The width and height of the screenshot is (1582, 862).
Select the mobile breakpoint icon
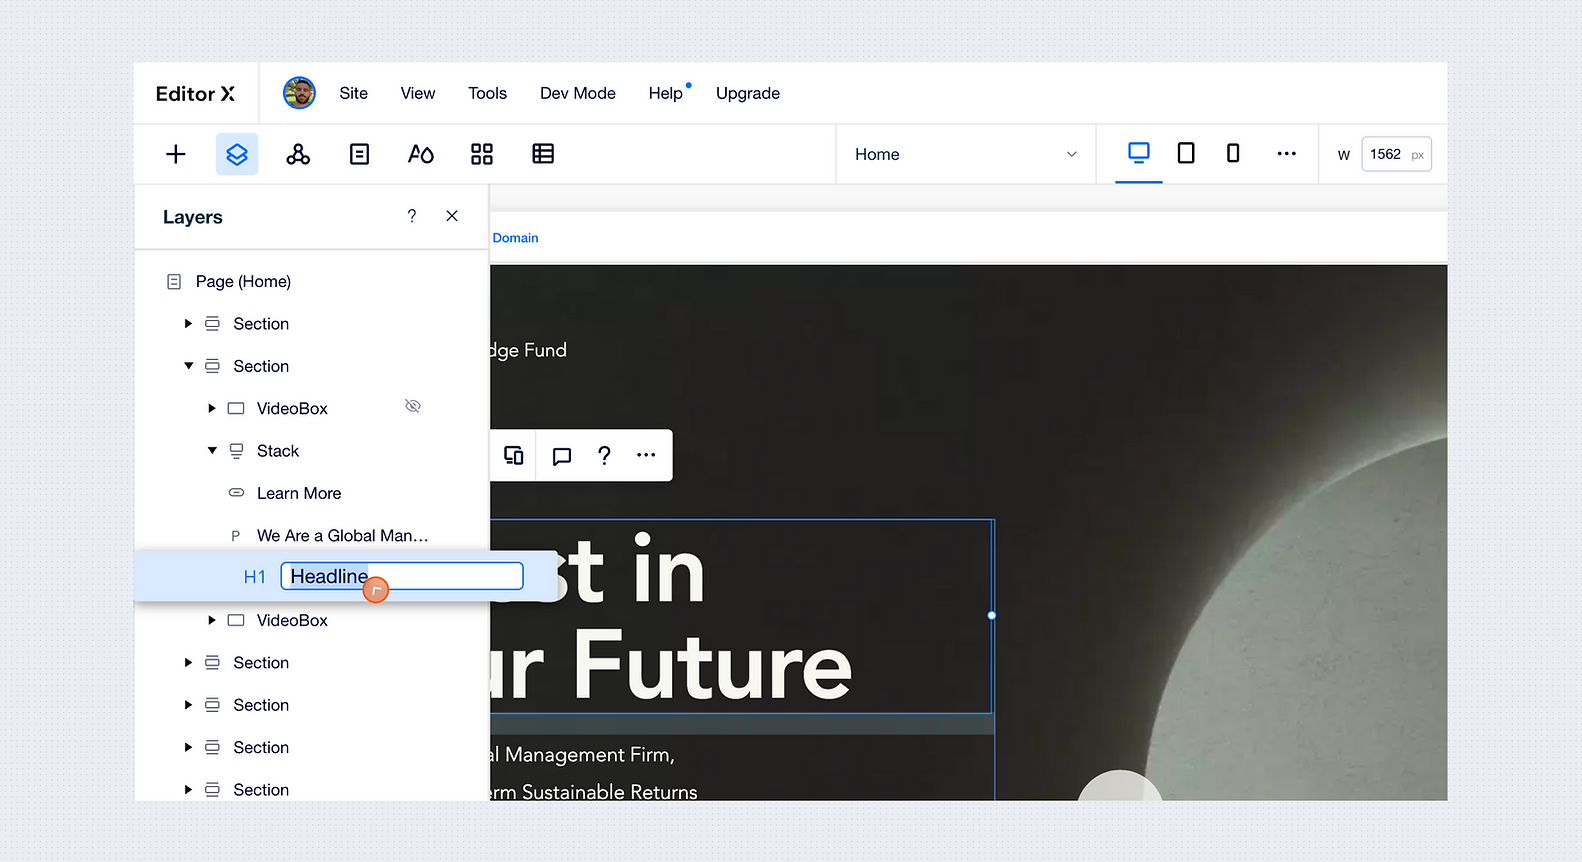click(1233, 153)
